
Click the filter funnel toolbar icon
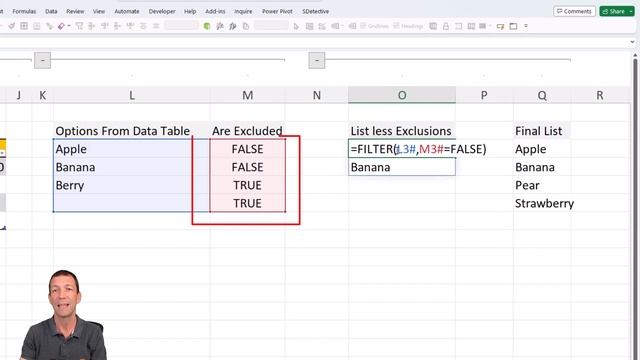click(79, 26)
